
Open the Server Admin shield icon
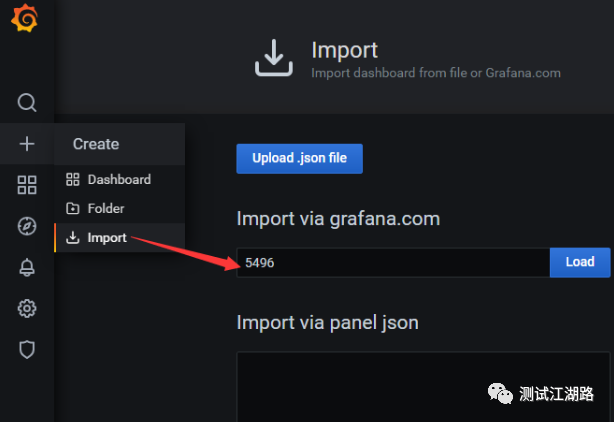click(x=27, y=350)
